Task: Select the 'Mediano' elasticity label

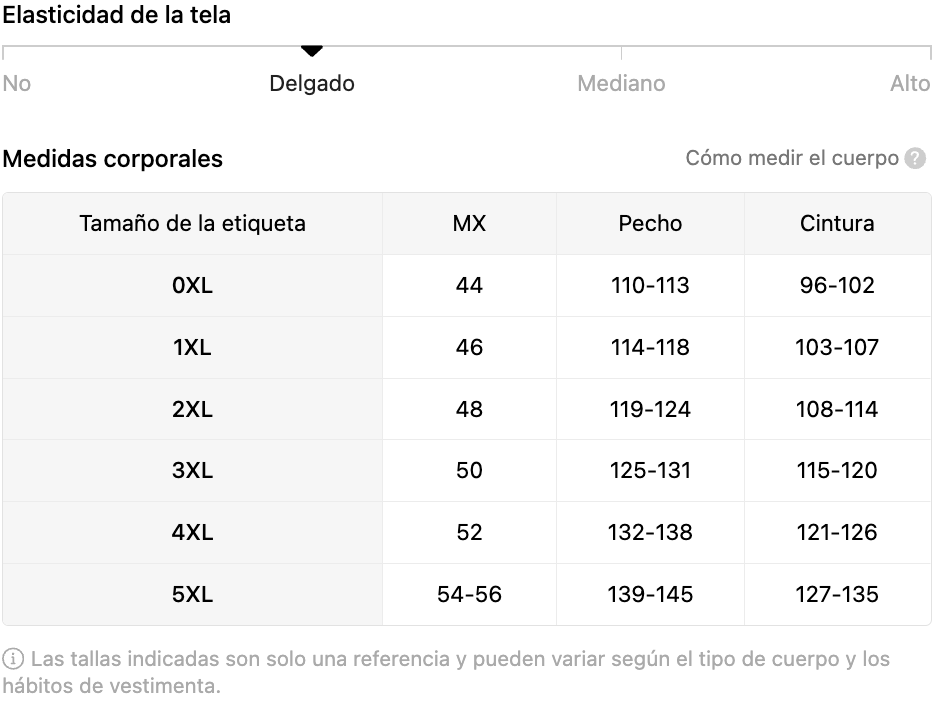Action: coord(621,84)
